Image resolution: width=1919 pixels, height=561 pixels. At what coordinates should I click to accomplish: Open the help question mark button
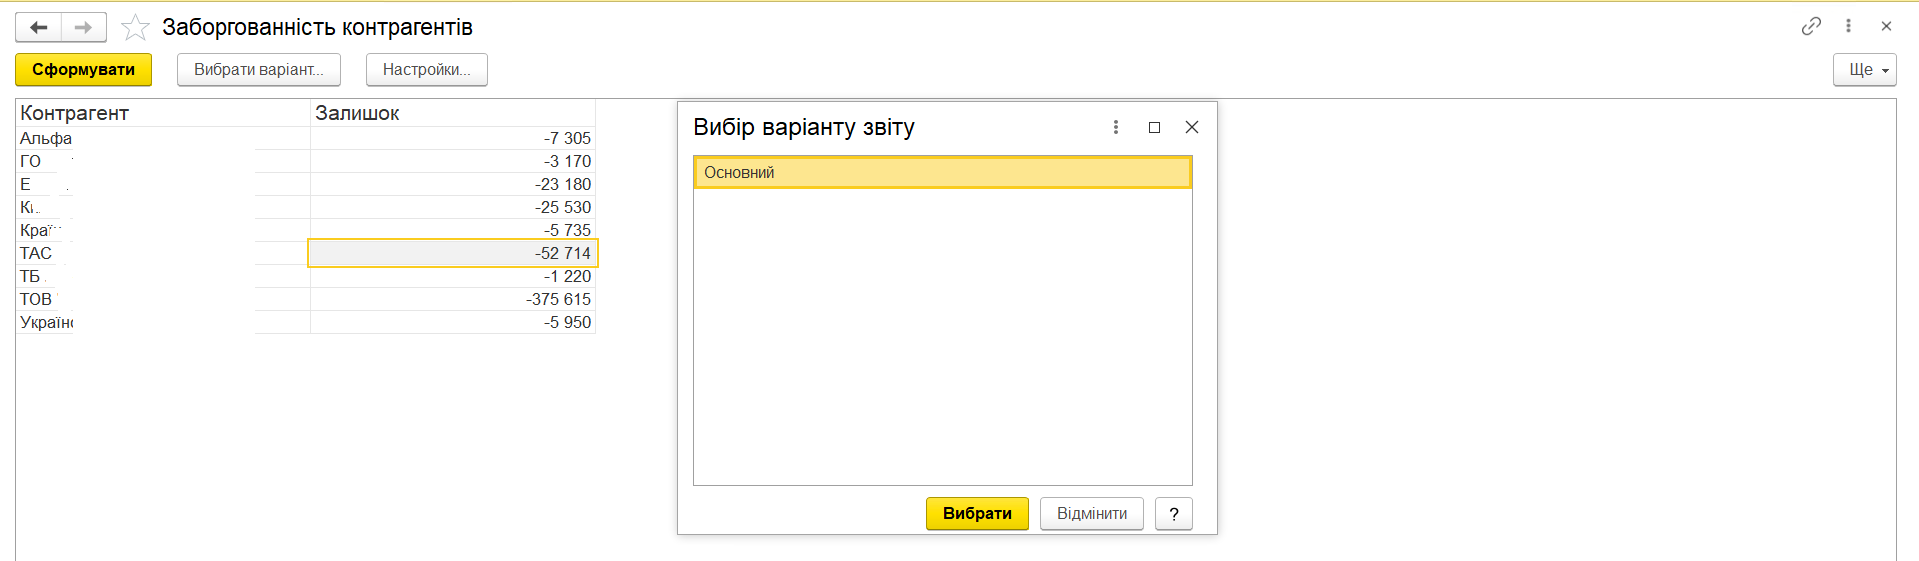1173,514
